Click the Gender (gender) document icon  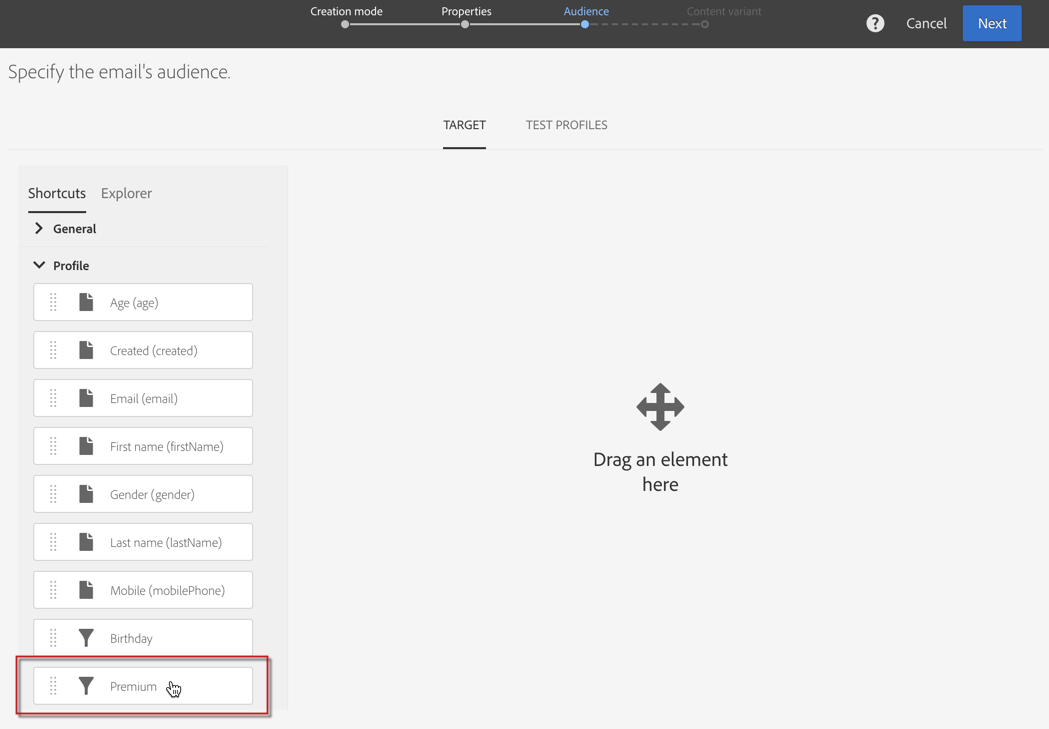(x=86, y=494)
